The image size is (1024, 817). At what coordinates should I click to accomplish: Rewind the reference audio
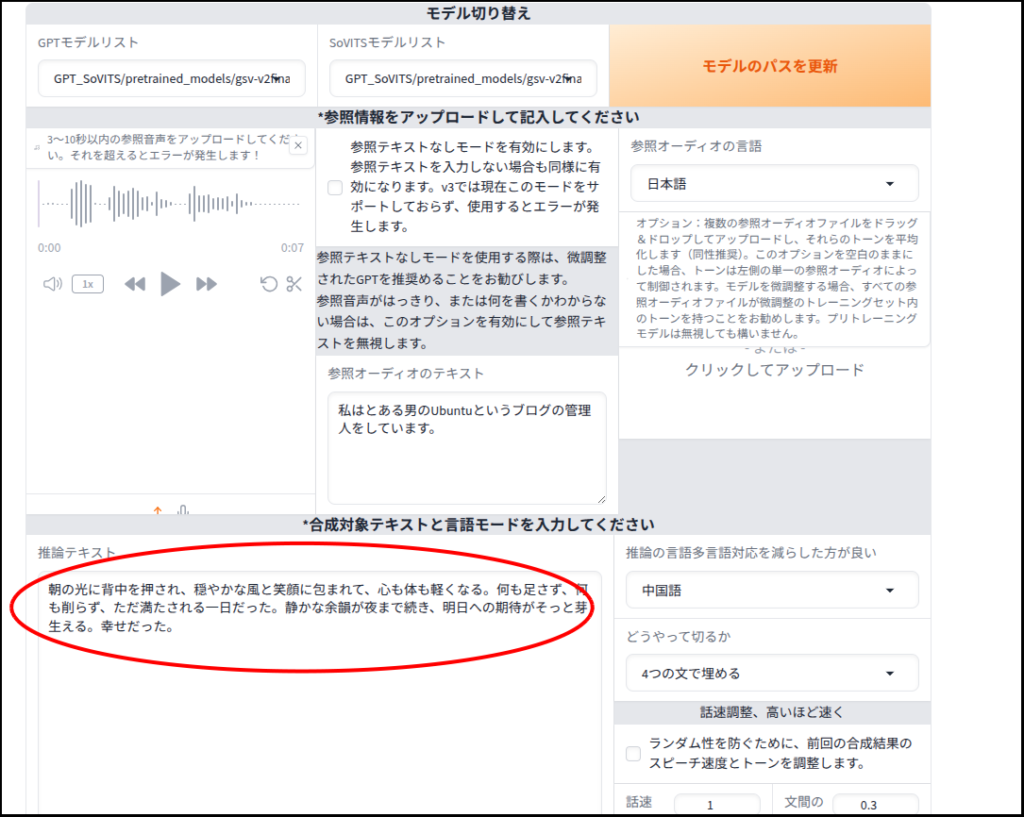click(134, 284)
